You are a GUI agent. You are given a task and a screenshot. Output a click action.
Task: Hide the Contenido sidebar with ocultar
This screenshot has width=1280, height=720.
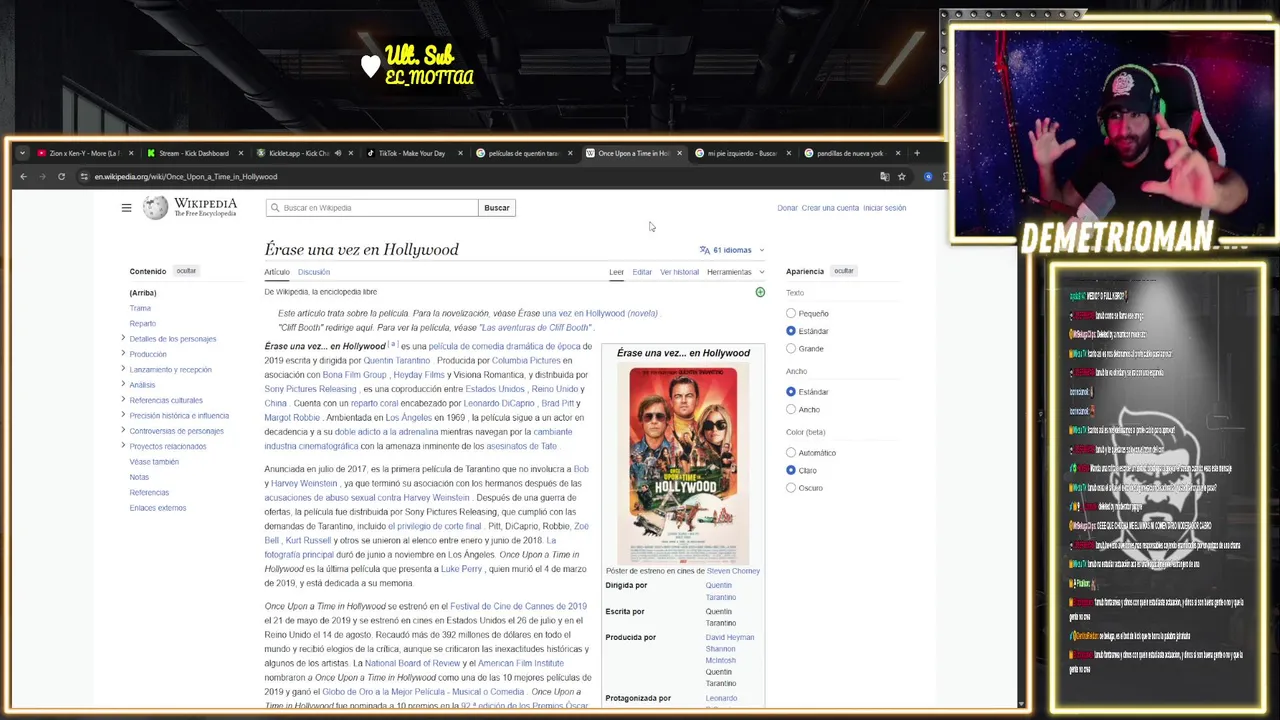click(x=186, y=271)
